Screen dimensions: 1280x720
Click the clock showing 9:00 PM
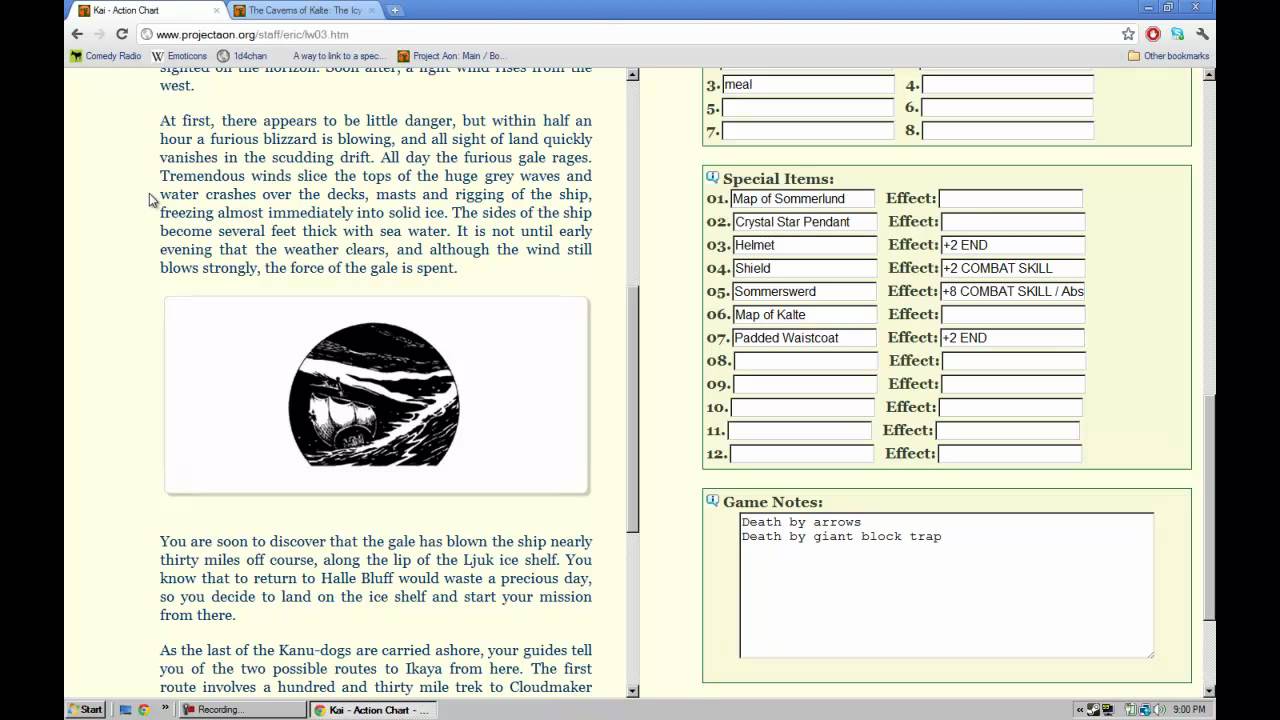tap(1189, 710)
